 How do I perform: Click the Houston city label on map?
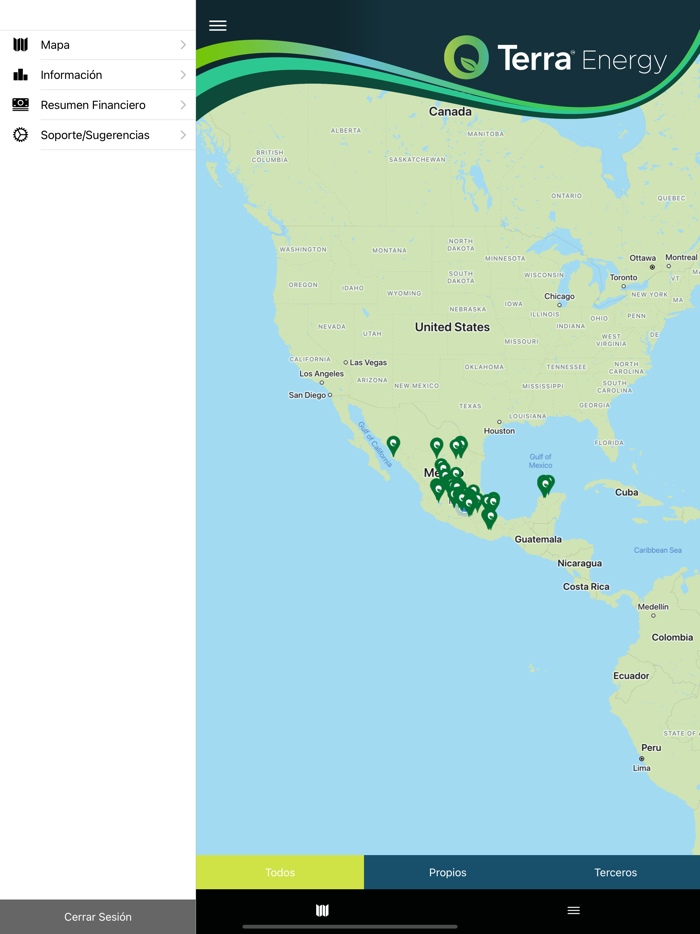(499, 431)
